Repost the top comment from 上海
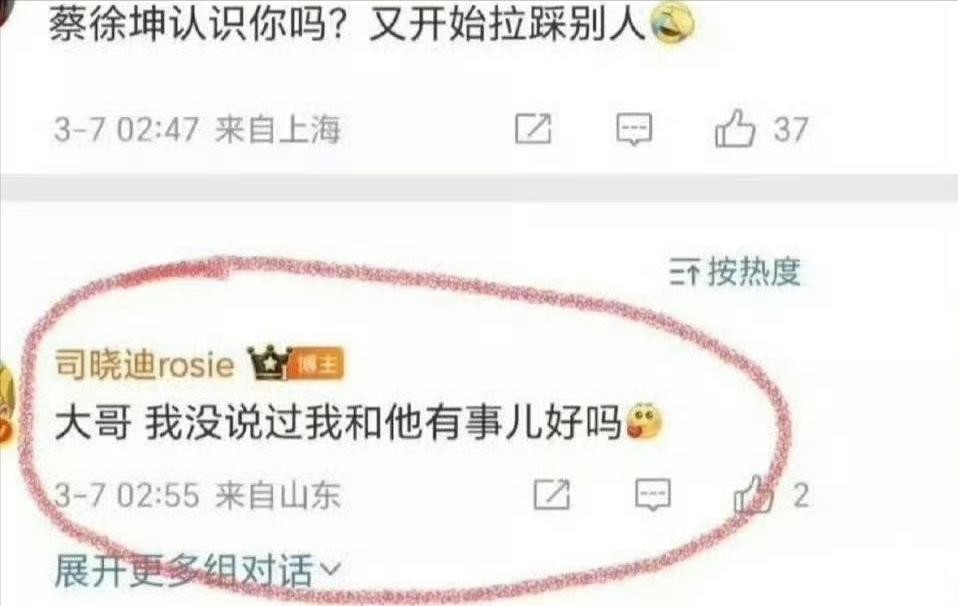This screenshot has height=606, width=958. (x=533, y=129)
